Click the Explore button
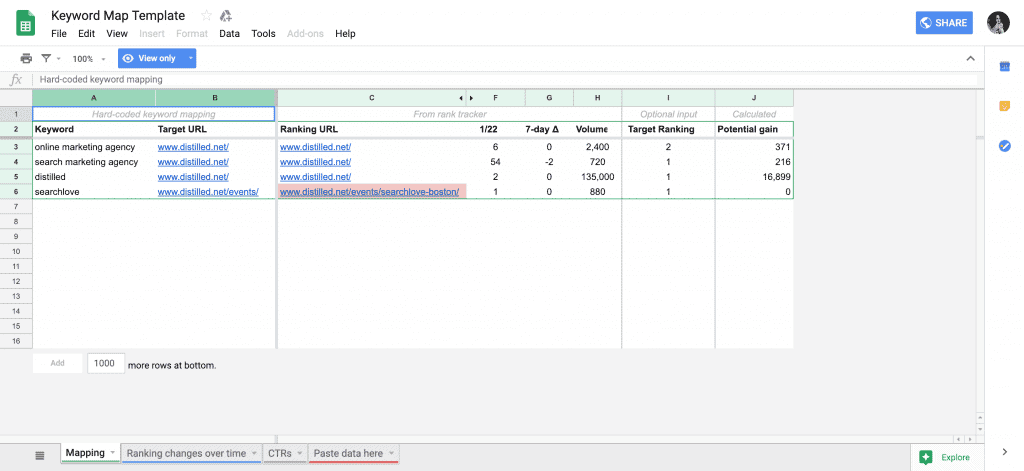The image size is (1024, 471). pyautogui.click(x=946, y=457)
